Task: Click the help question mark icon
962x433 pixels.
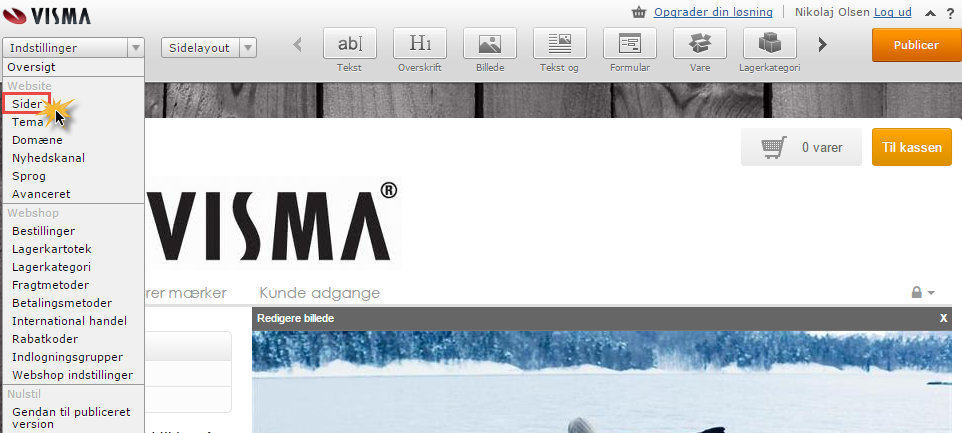Action: tap(950, 13)
